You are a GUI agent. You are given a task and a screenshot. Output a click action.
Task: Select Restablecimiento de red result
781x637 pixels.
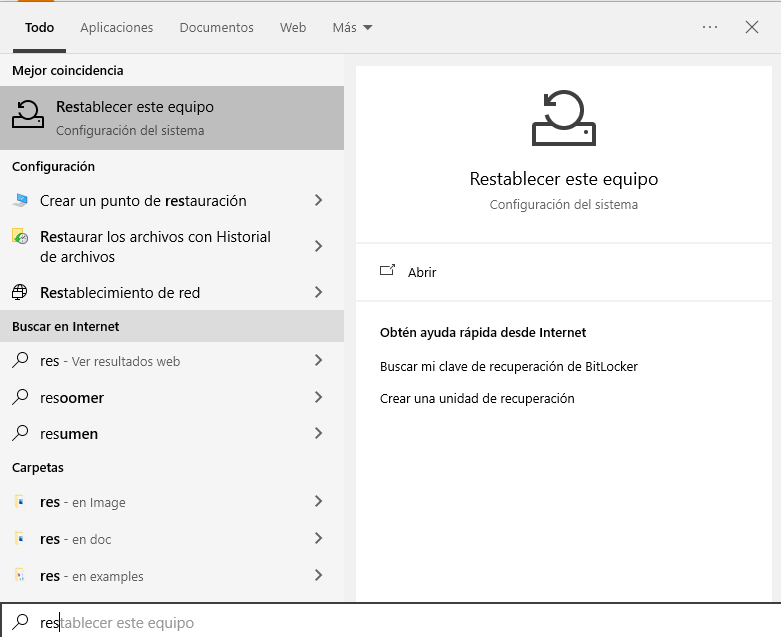point(172,292)
